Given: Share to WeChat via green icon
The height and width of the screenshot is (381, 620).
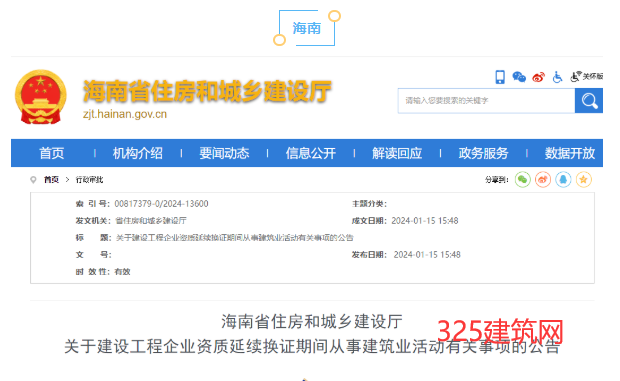Looking at the screenshot, I should point(522,180).
